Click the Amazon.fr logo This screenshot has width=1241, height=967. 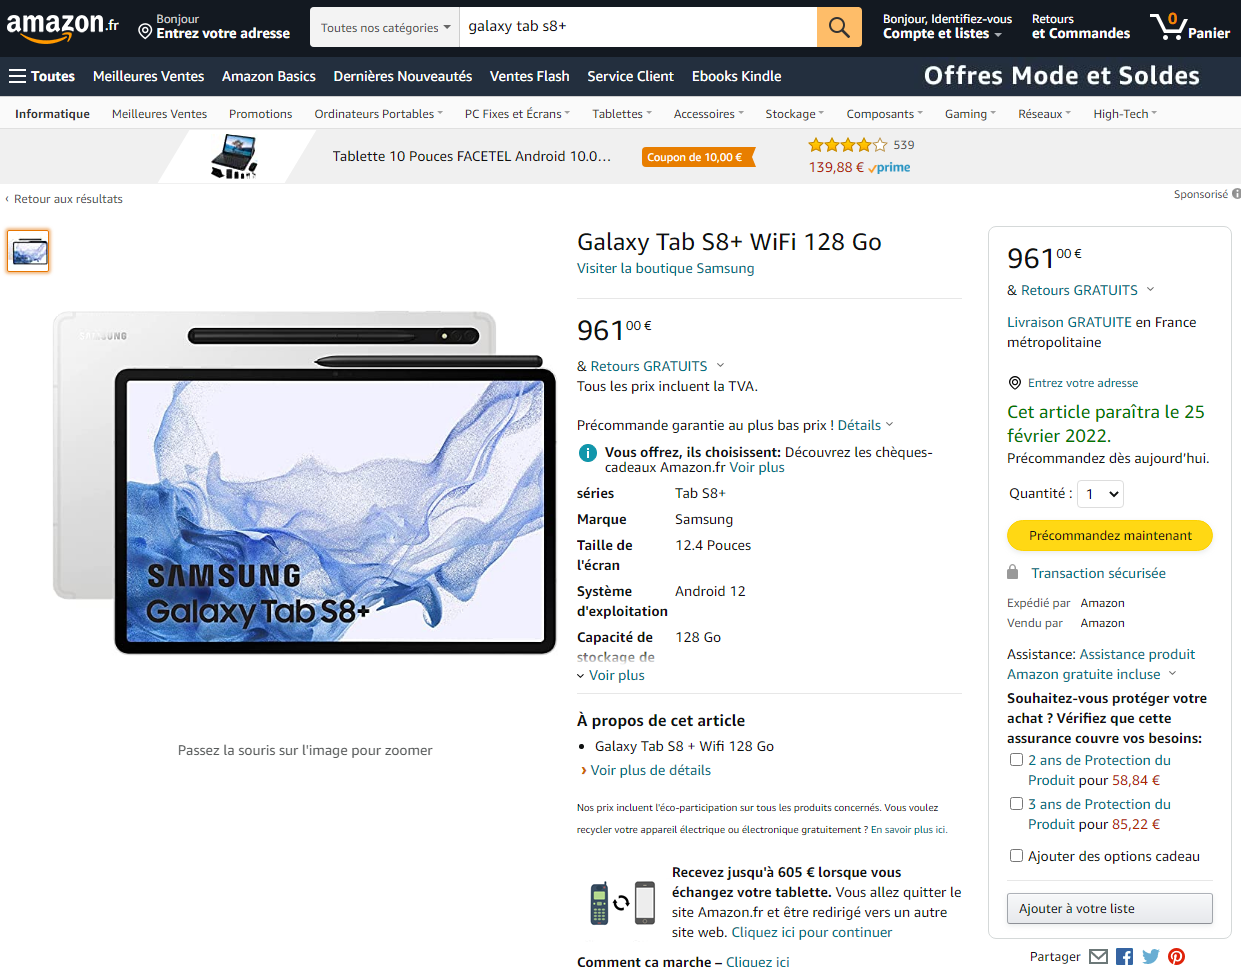click(62, 27)
